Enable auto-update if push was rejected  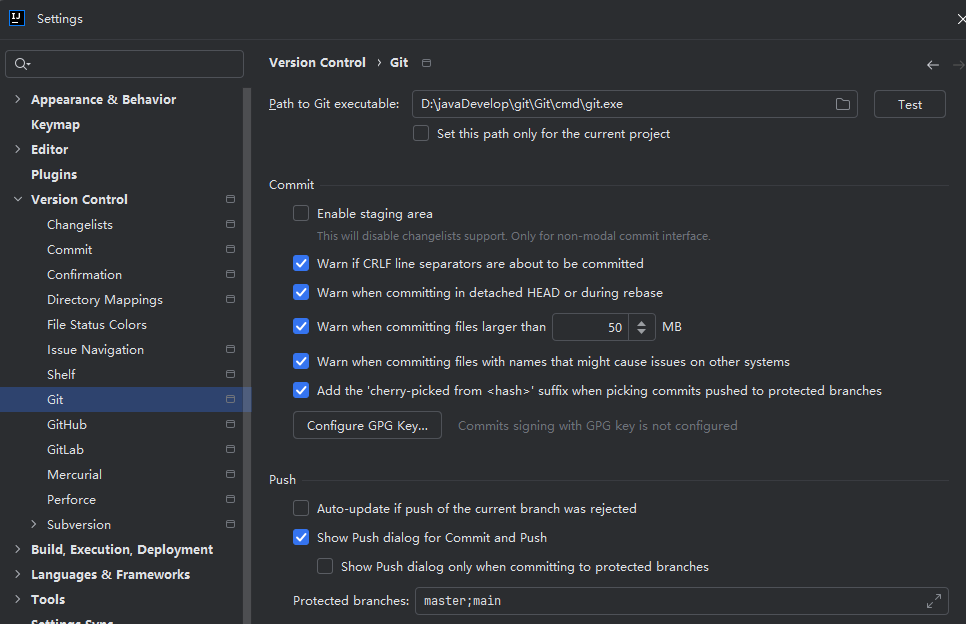point(301,508)
